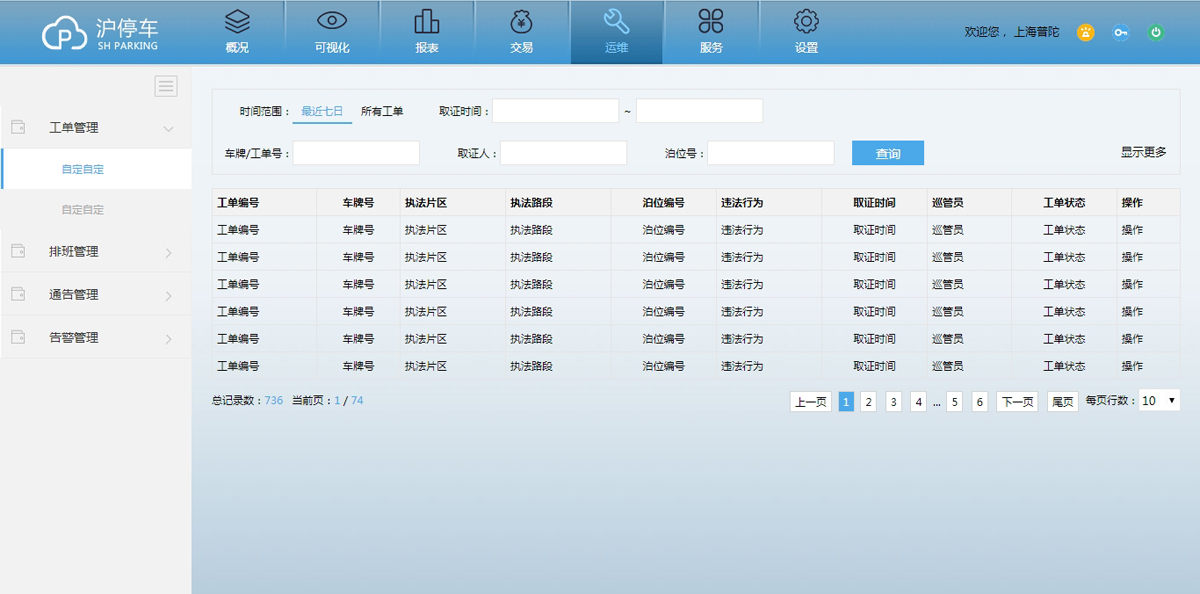1200x594 pixels.
Task: Open the 服务 services icon
Action: point(711,32)
